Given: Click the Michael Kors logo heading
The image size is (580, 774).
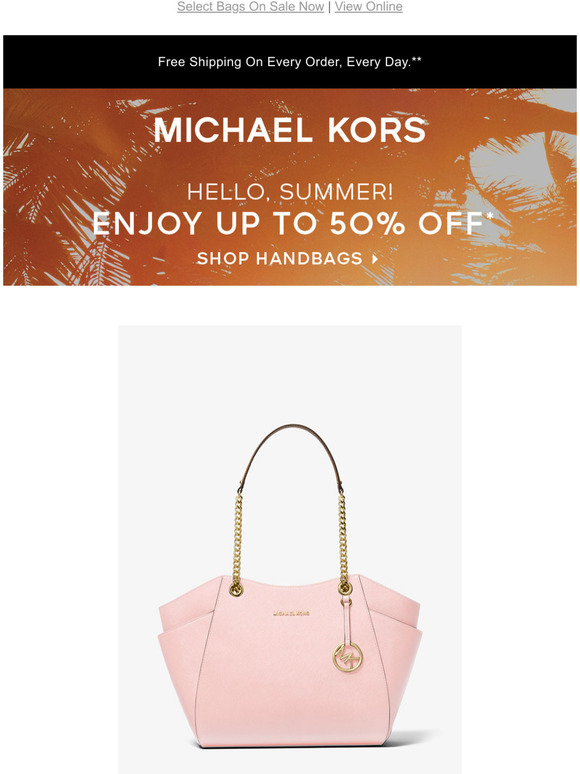Looking at the screenshot, I should (x=290, y=130).
